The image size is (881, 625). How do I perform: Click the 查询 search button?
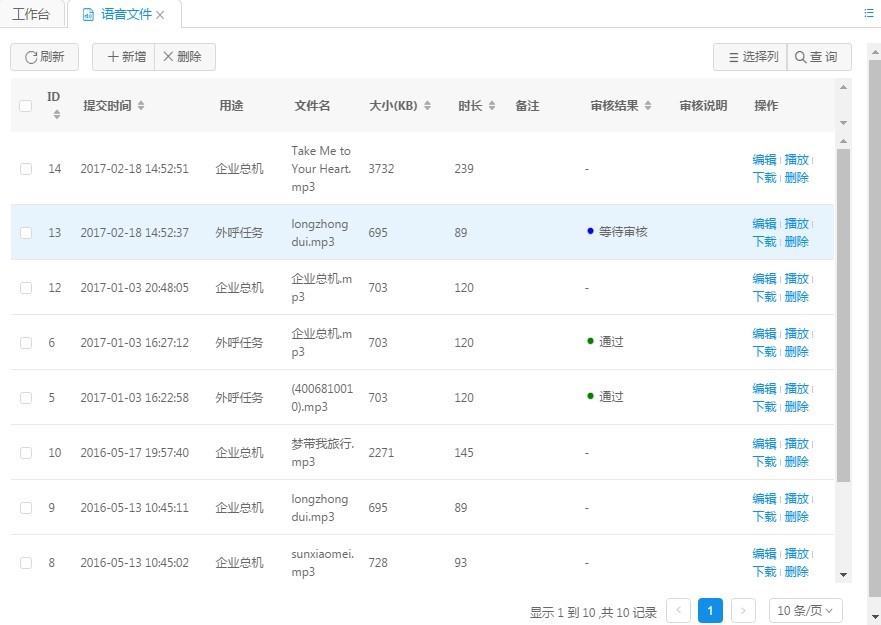(x=819, y=57)
